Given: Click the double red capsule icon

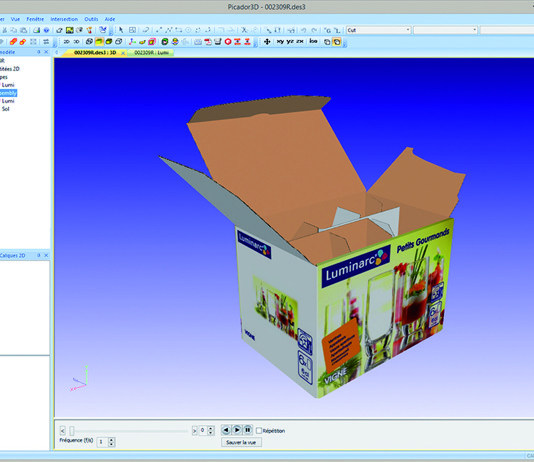Looking at the screenshot, I should pos(13,42).
